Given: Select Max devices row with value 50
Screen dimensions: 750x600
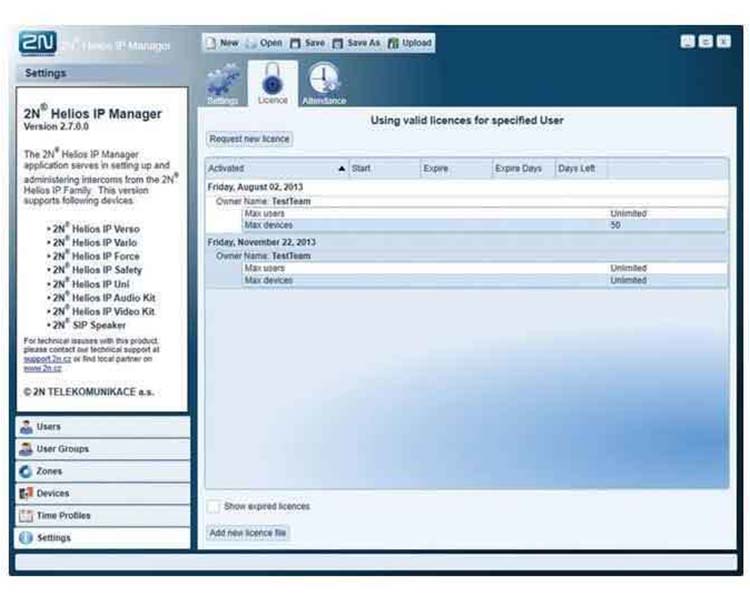Looking at the screenshot, I should (485, 225).
